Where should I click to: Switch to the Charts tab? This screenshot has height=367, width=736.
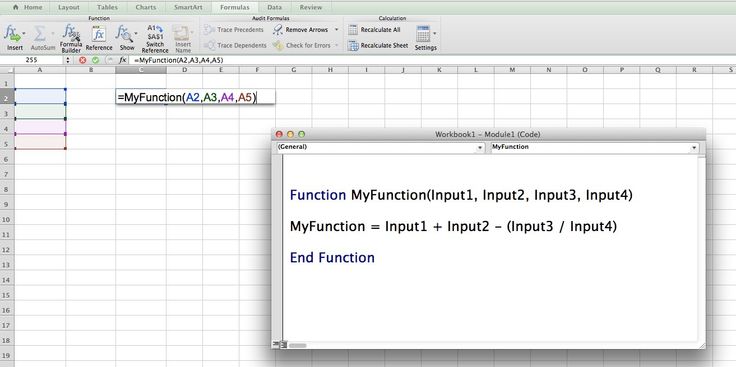click(146, 8)
